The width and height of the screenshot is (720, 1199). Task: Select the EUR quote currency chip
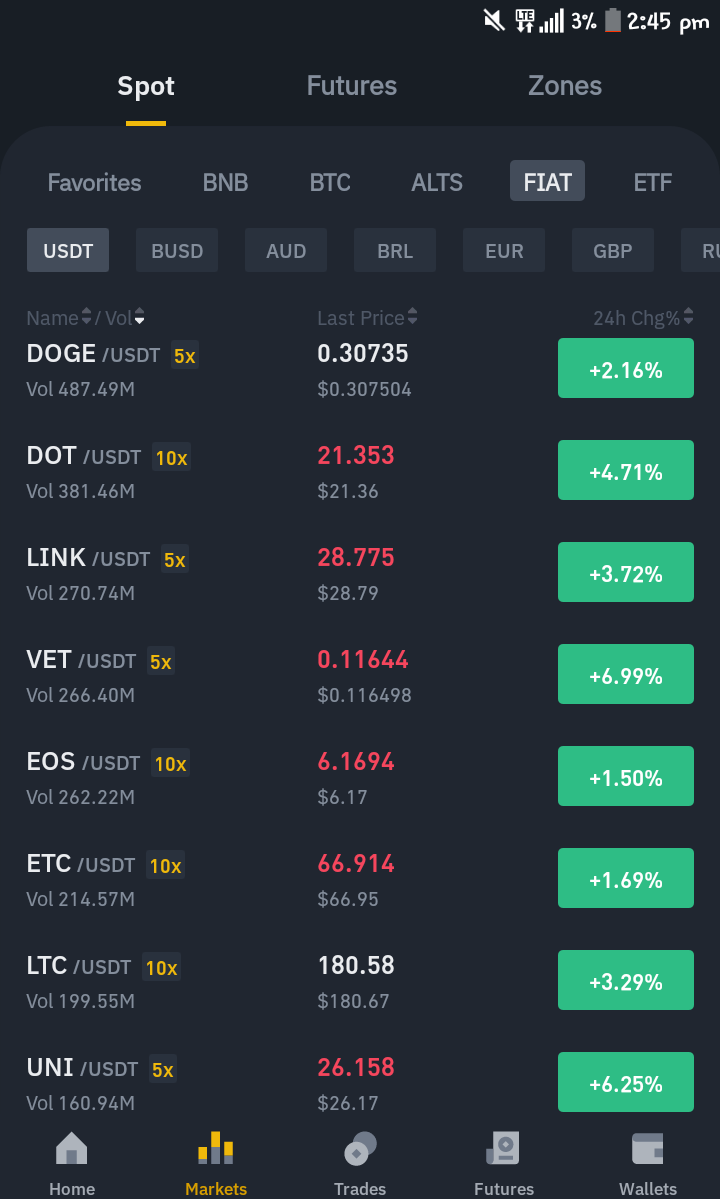(504, 250)
